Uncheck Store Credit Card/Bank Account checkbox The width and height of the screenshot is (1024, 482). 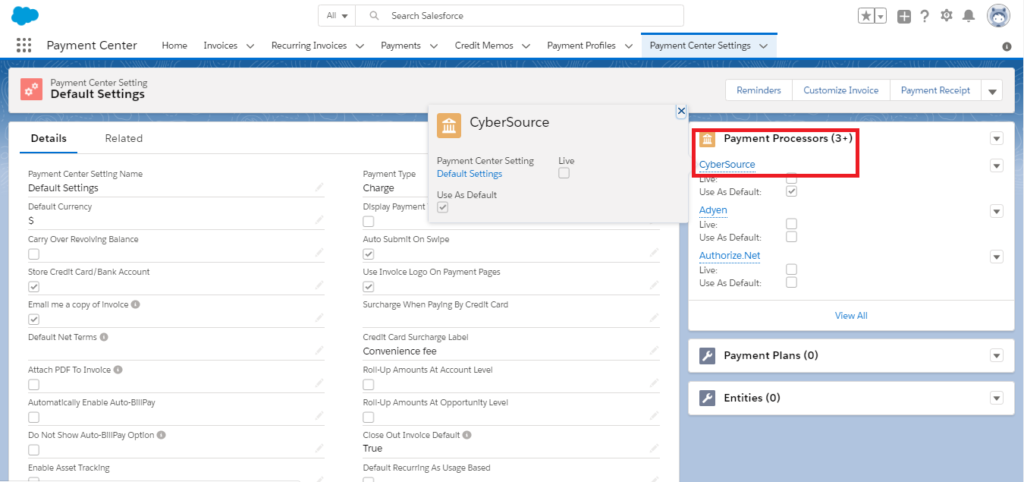(34, 287)
